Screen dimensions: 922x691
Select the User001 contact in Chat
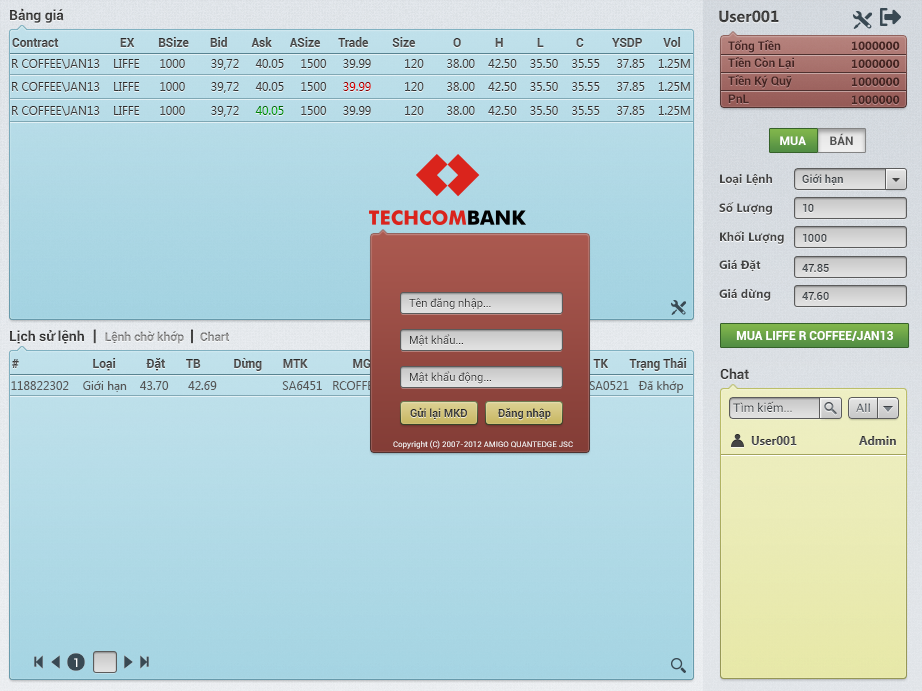(x=773, y=441)
